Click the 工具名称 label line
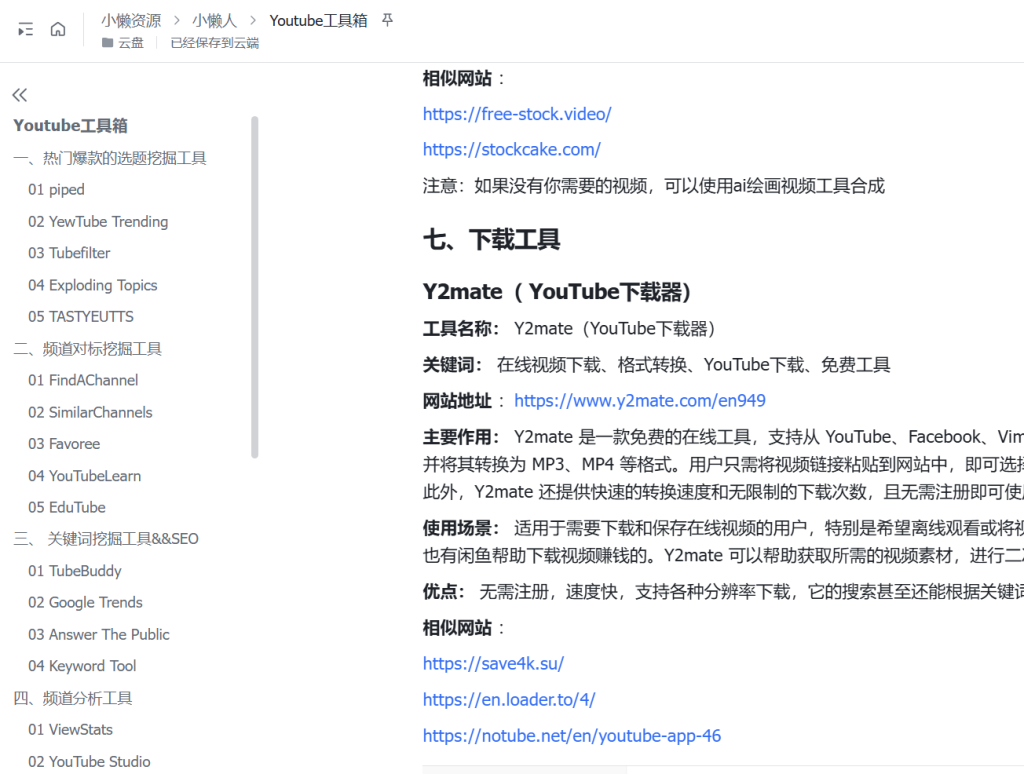This screenshot has width=1024, height=774. [x=569, y=329]
